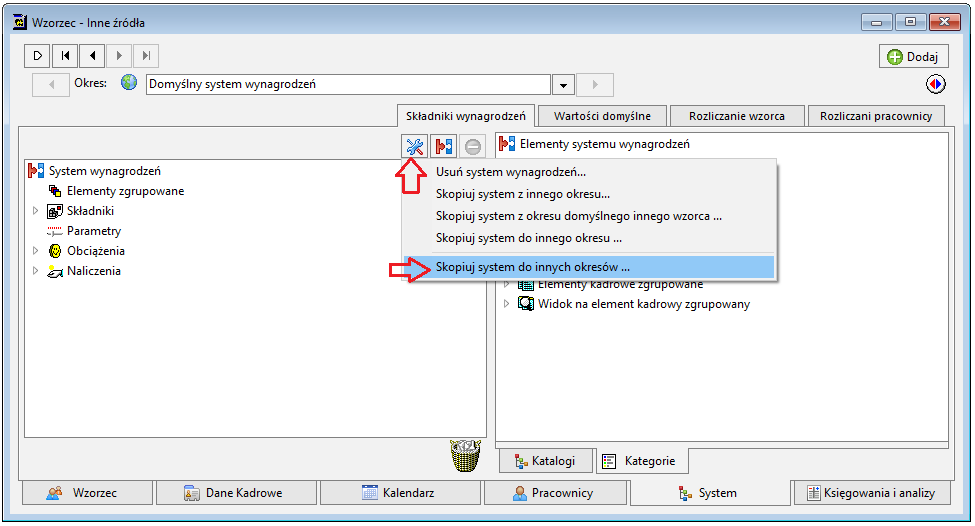Click Elementy systemu wynagrodzeń header text
This screenshot has width=975, height=526.
[605, 144]
